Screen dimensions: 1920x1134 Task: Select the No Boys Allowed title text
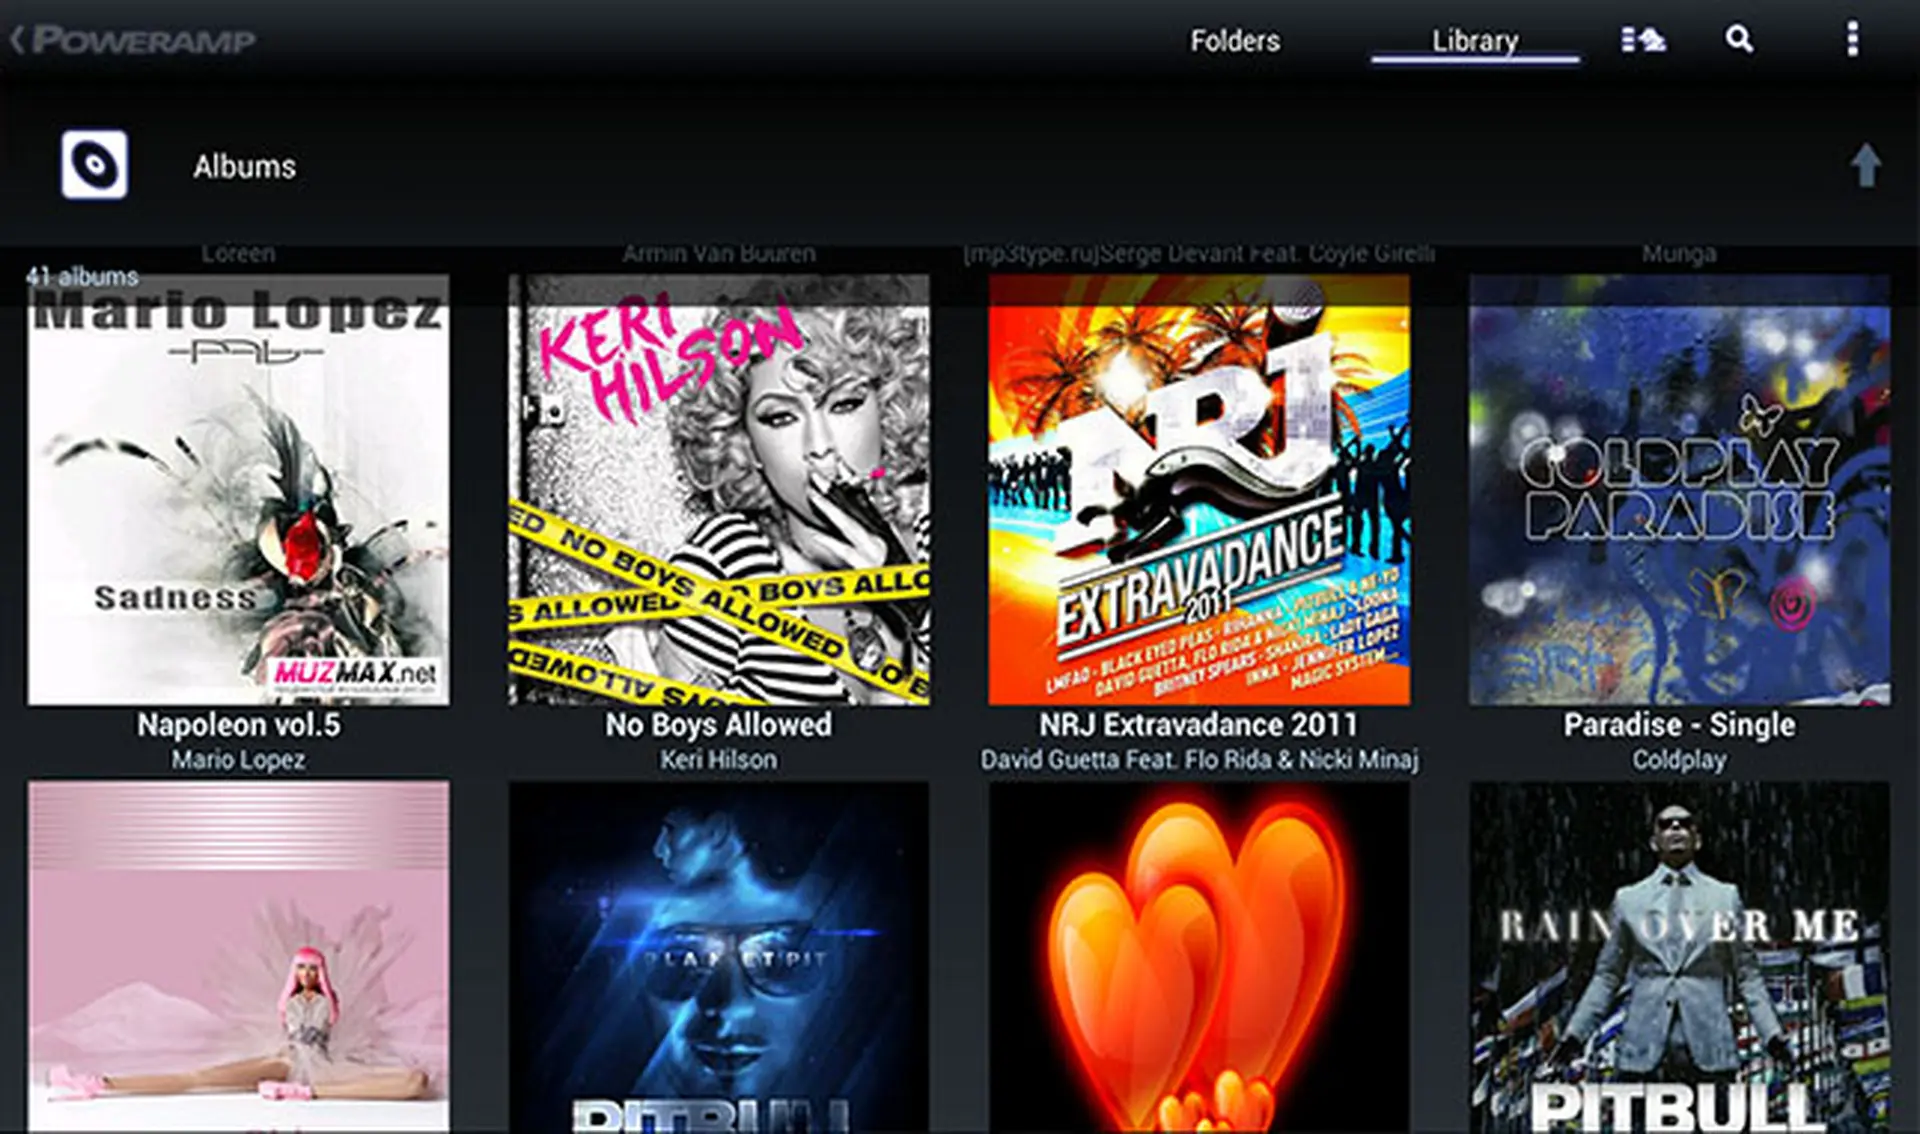click(x=718, y=724)
